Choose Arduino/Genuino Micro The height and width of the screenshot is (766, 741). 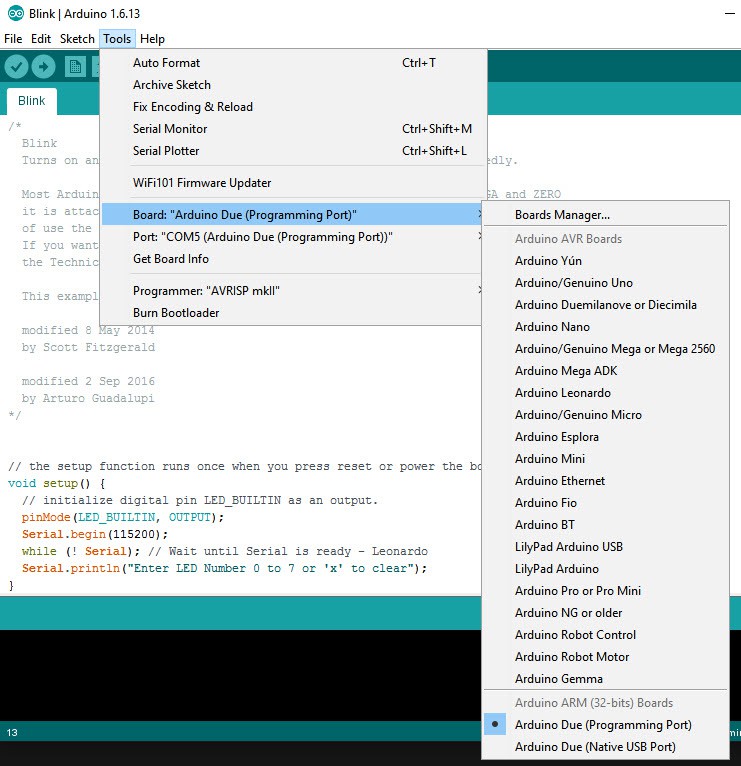click(x=606, y=414)
